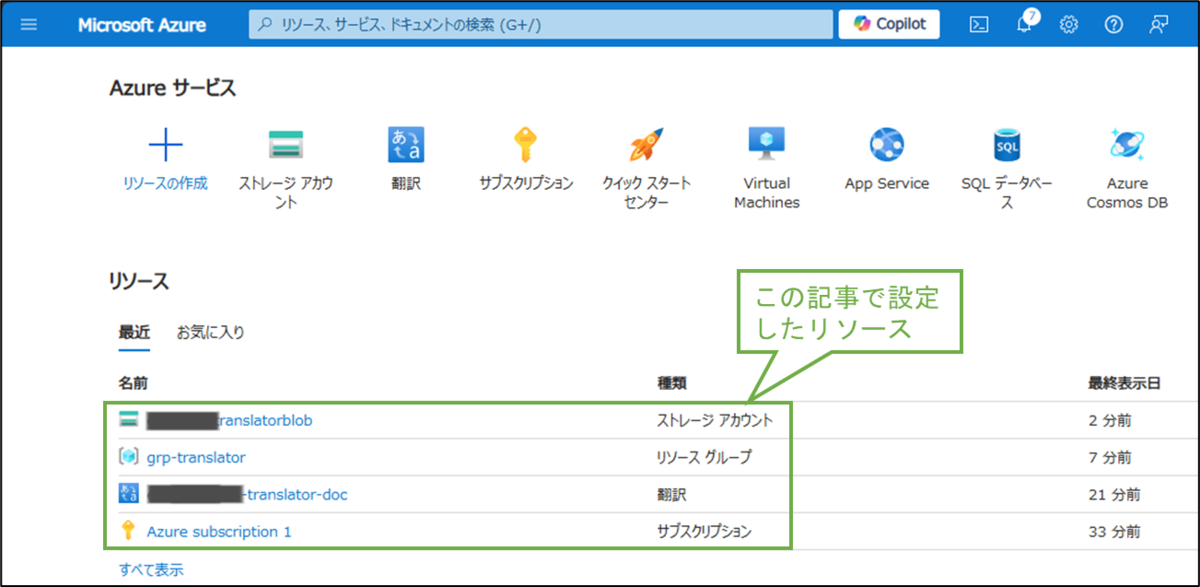
Task: Click the Virtual Machines label
Action: click(x=767, y=193)
